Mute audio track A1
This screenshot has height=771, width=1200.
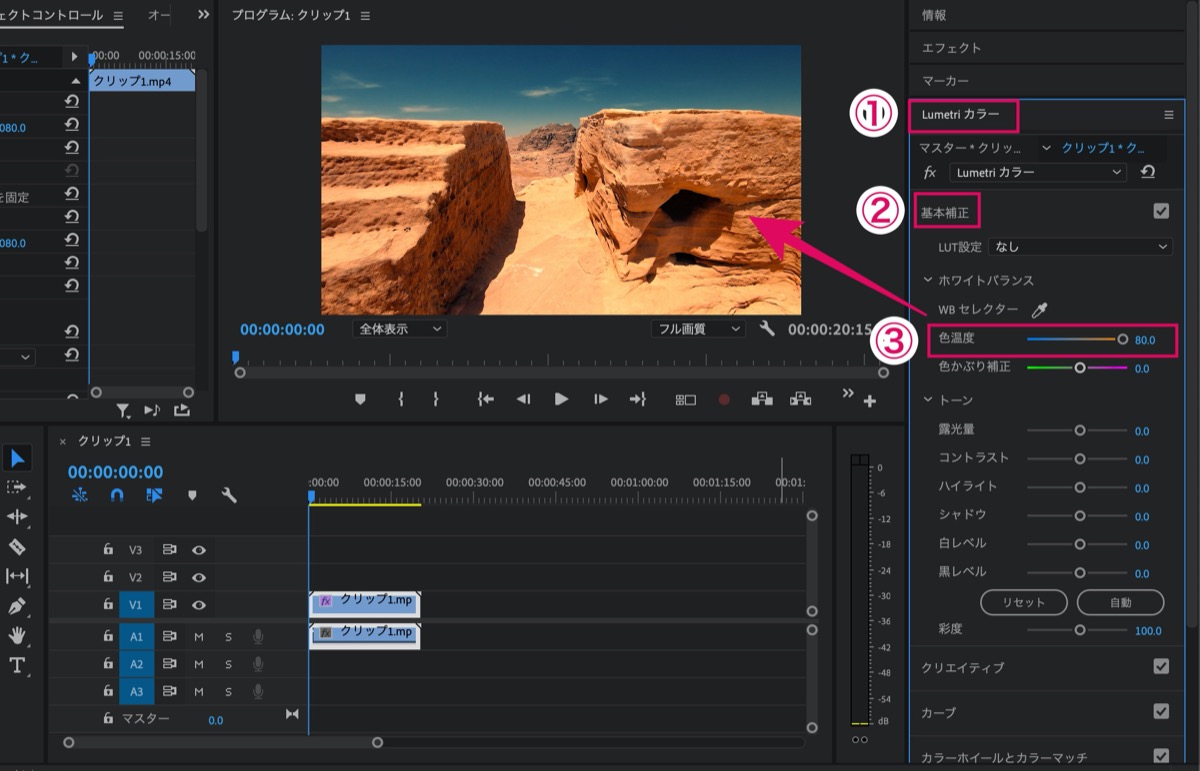tap(199, 636)
